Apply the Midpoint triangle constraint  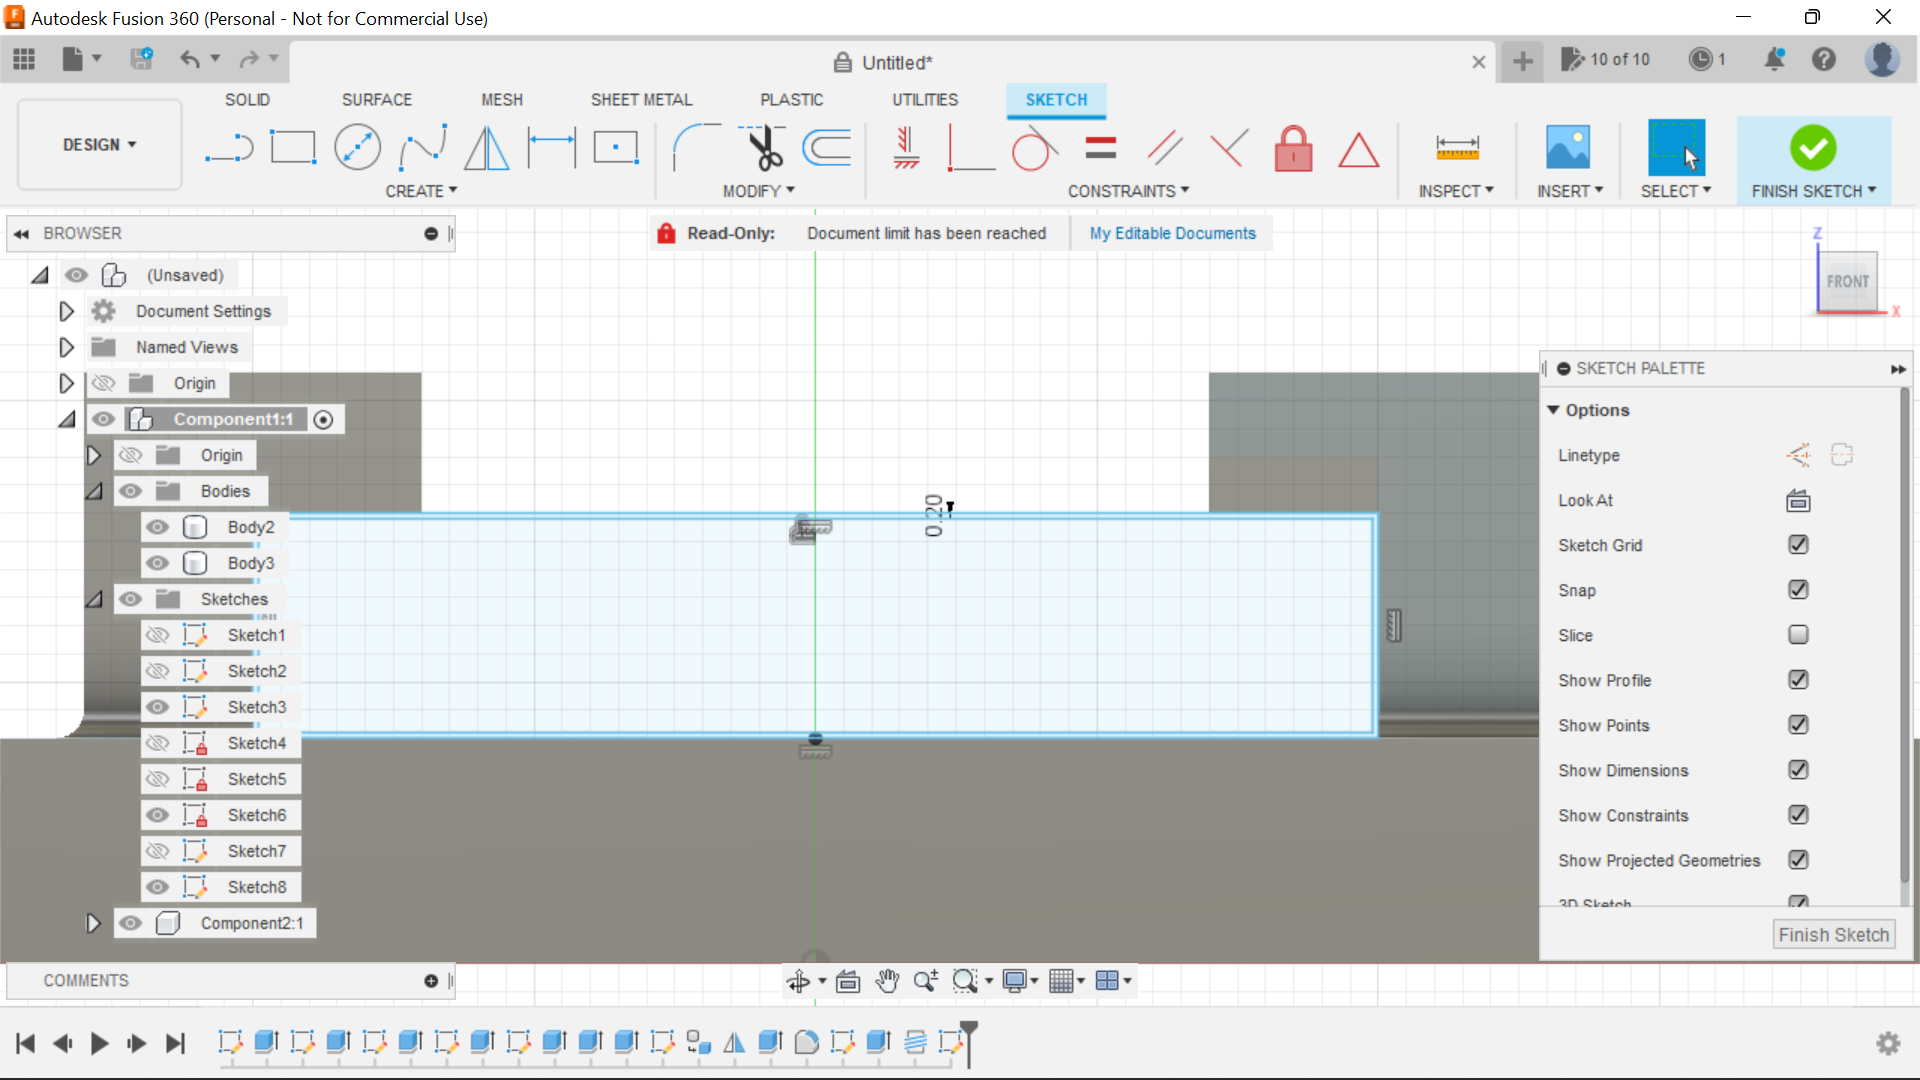pyautogui.click(x=1359, y=150)
